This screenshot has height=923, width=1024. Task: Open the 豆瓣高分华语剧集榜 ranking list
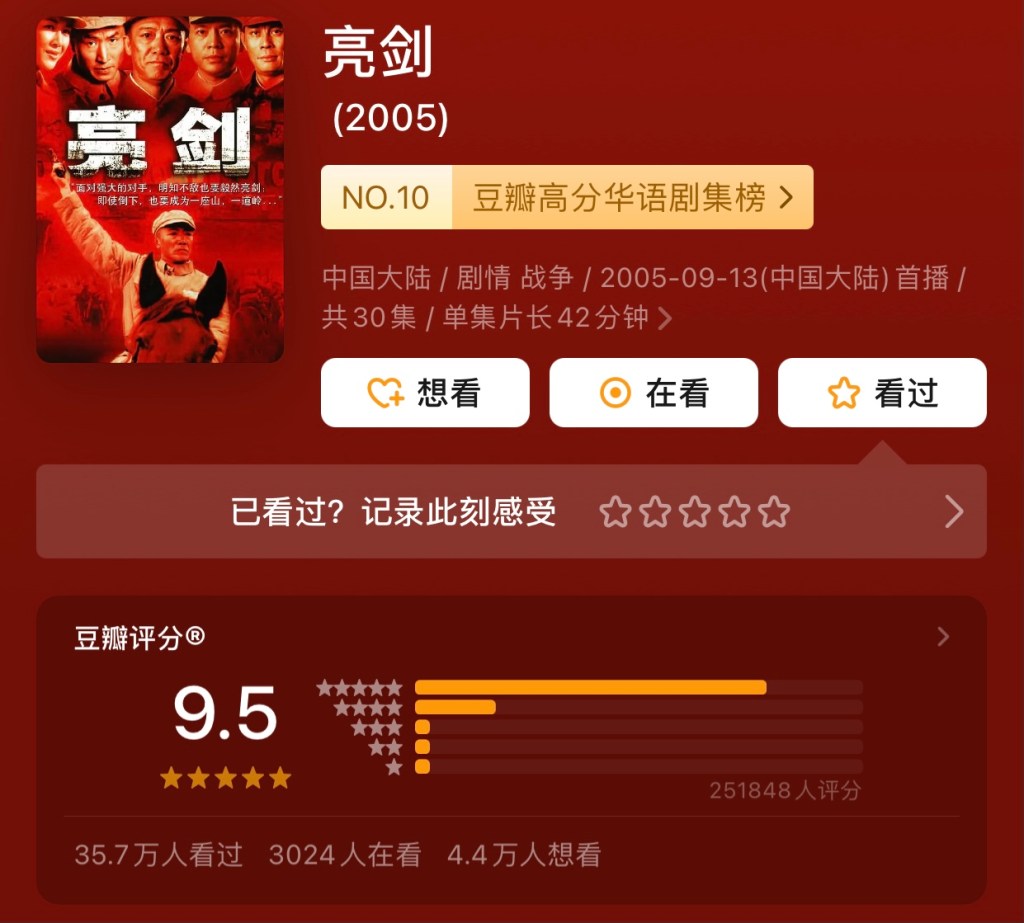(633, 197)
